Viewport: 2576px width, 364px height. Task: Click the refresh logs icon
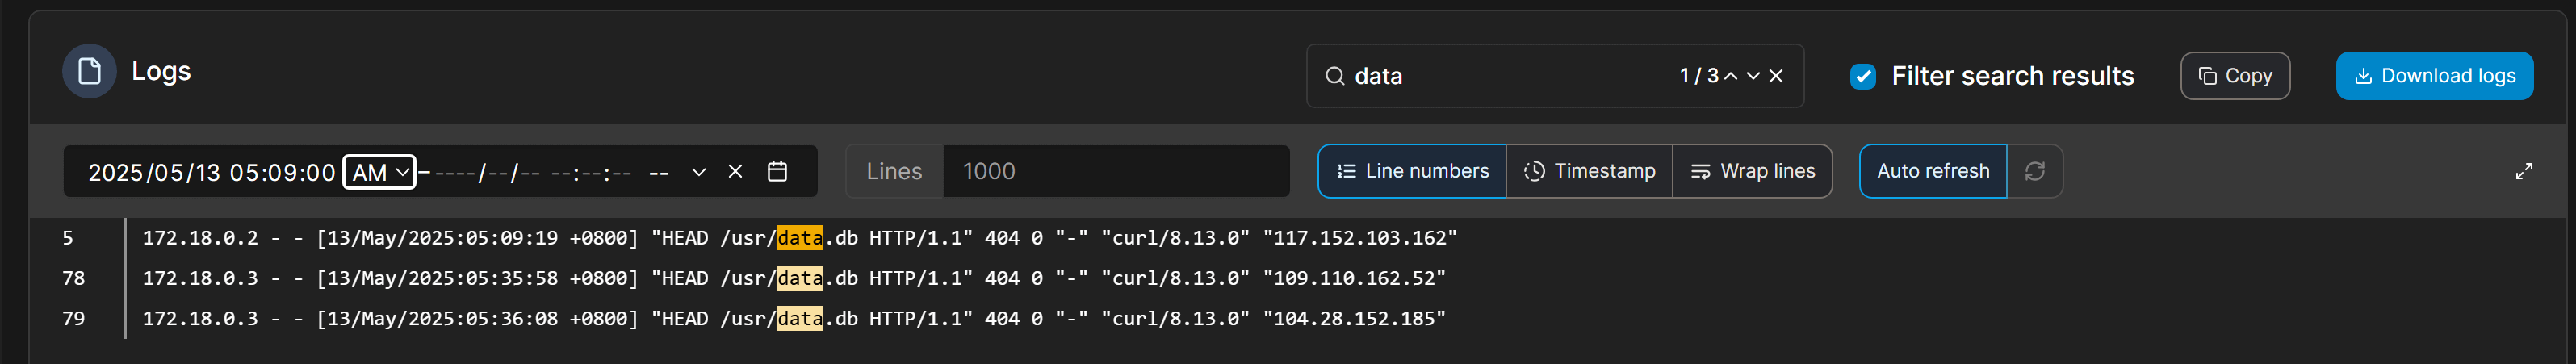pyautogui.click(x=2034, y=171)
